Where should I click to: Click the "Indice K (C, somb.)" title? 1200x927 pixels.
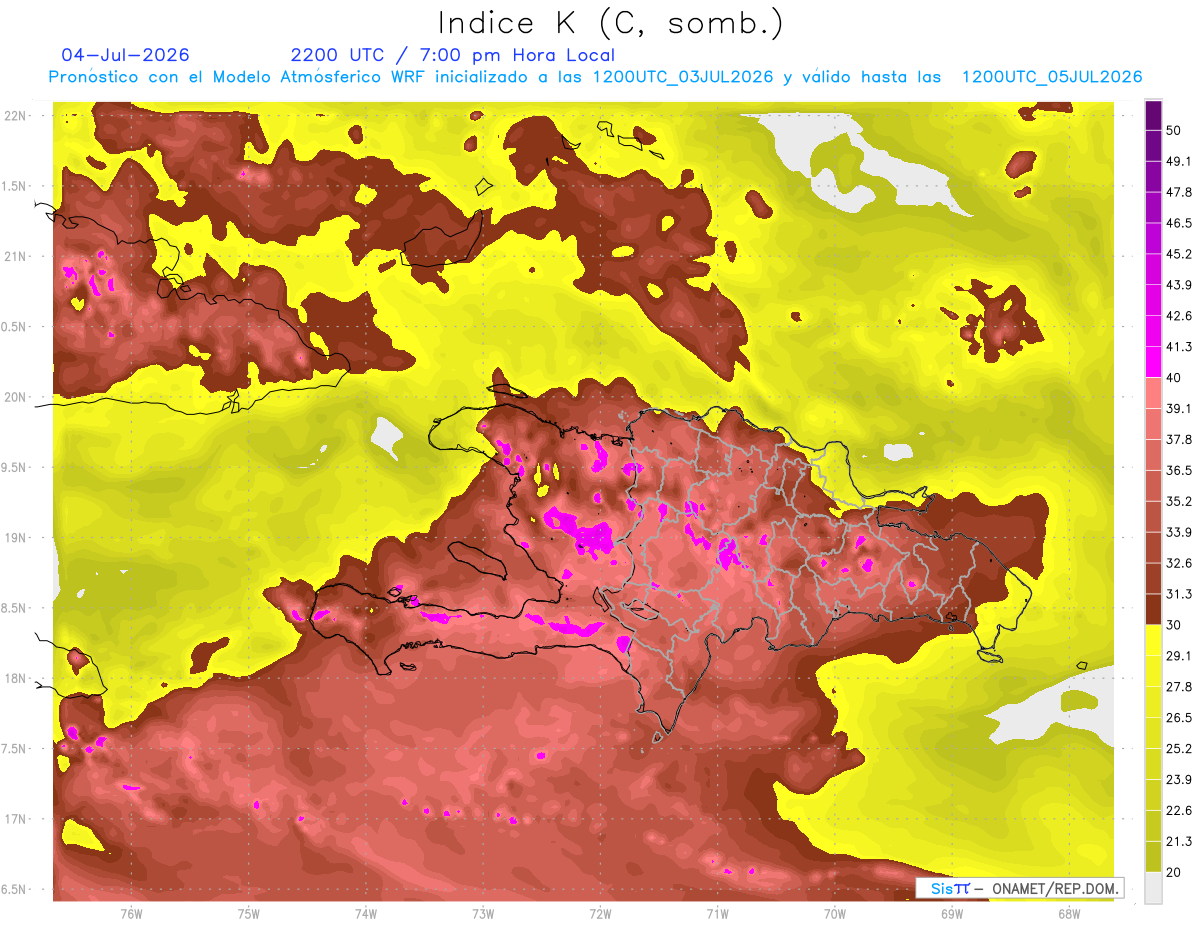coord(611,24)
